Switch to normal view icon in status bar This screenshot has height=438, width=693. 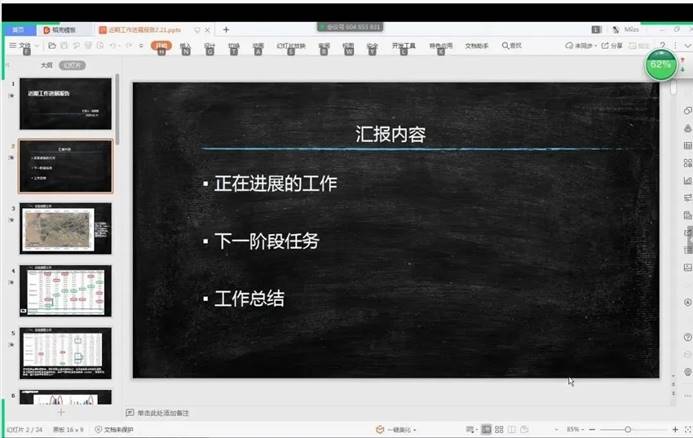(x=485, y=429)
